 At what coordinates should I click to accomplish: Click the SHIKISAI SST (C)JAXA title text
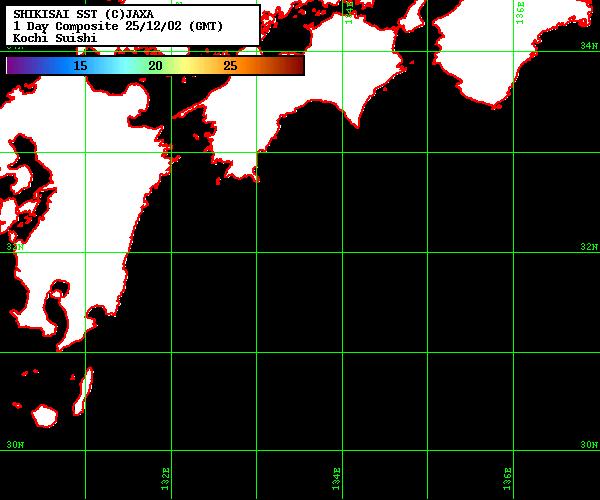pyautogui.click(x=83, y=13)
